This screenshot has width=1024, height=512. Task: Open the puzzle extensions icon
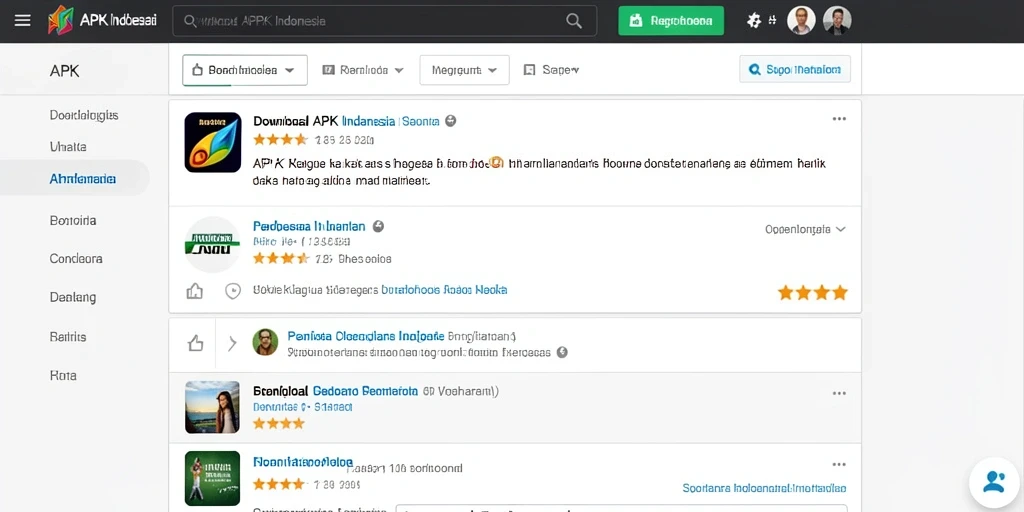click(x=754, y=21)
